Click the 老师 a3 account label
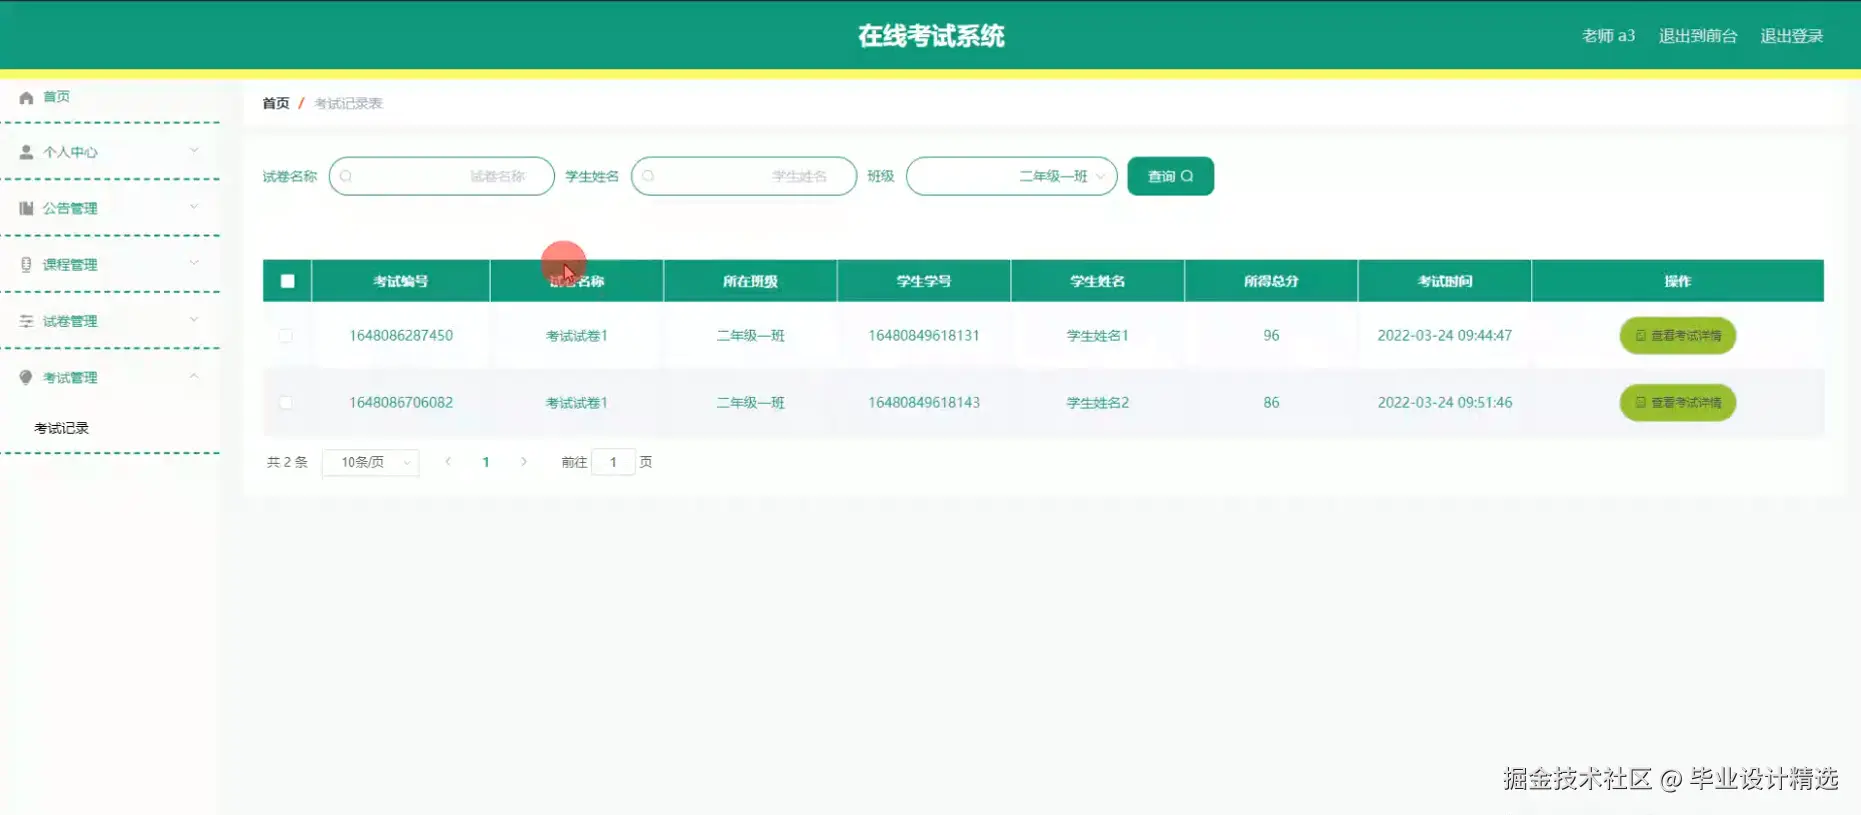The width and height of the screenshot is (1861, 815). coord(1608,36)
